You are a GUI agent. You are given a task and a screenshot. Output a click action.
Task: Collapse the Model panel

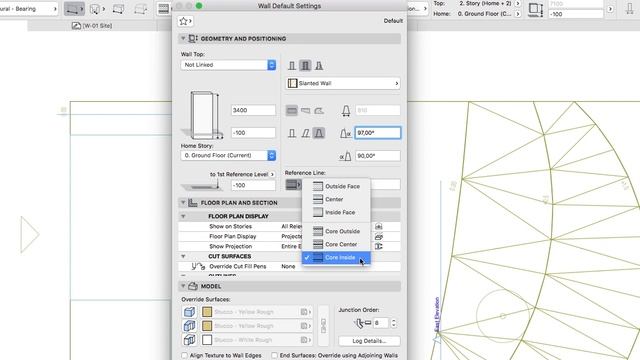click(x=183, y=287)
